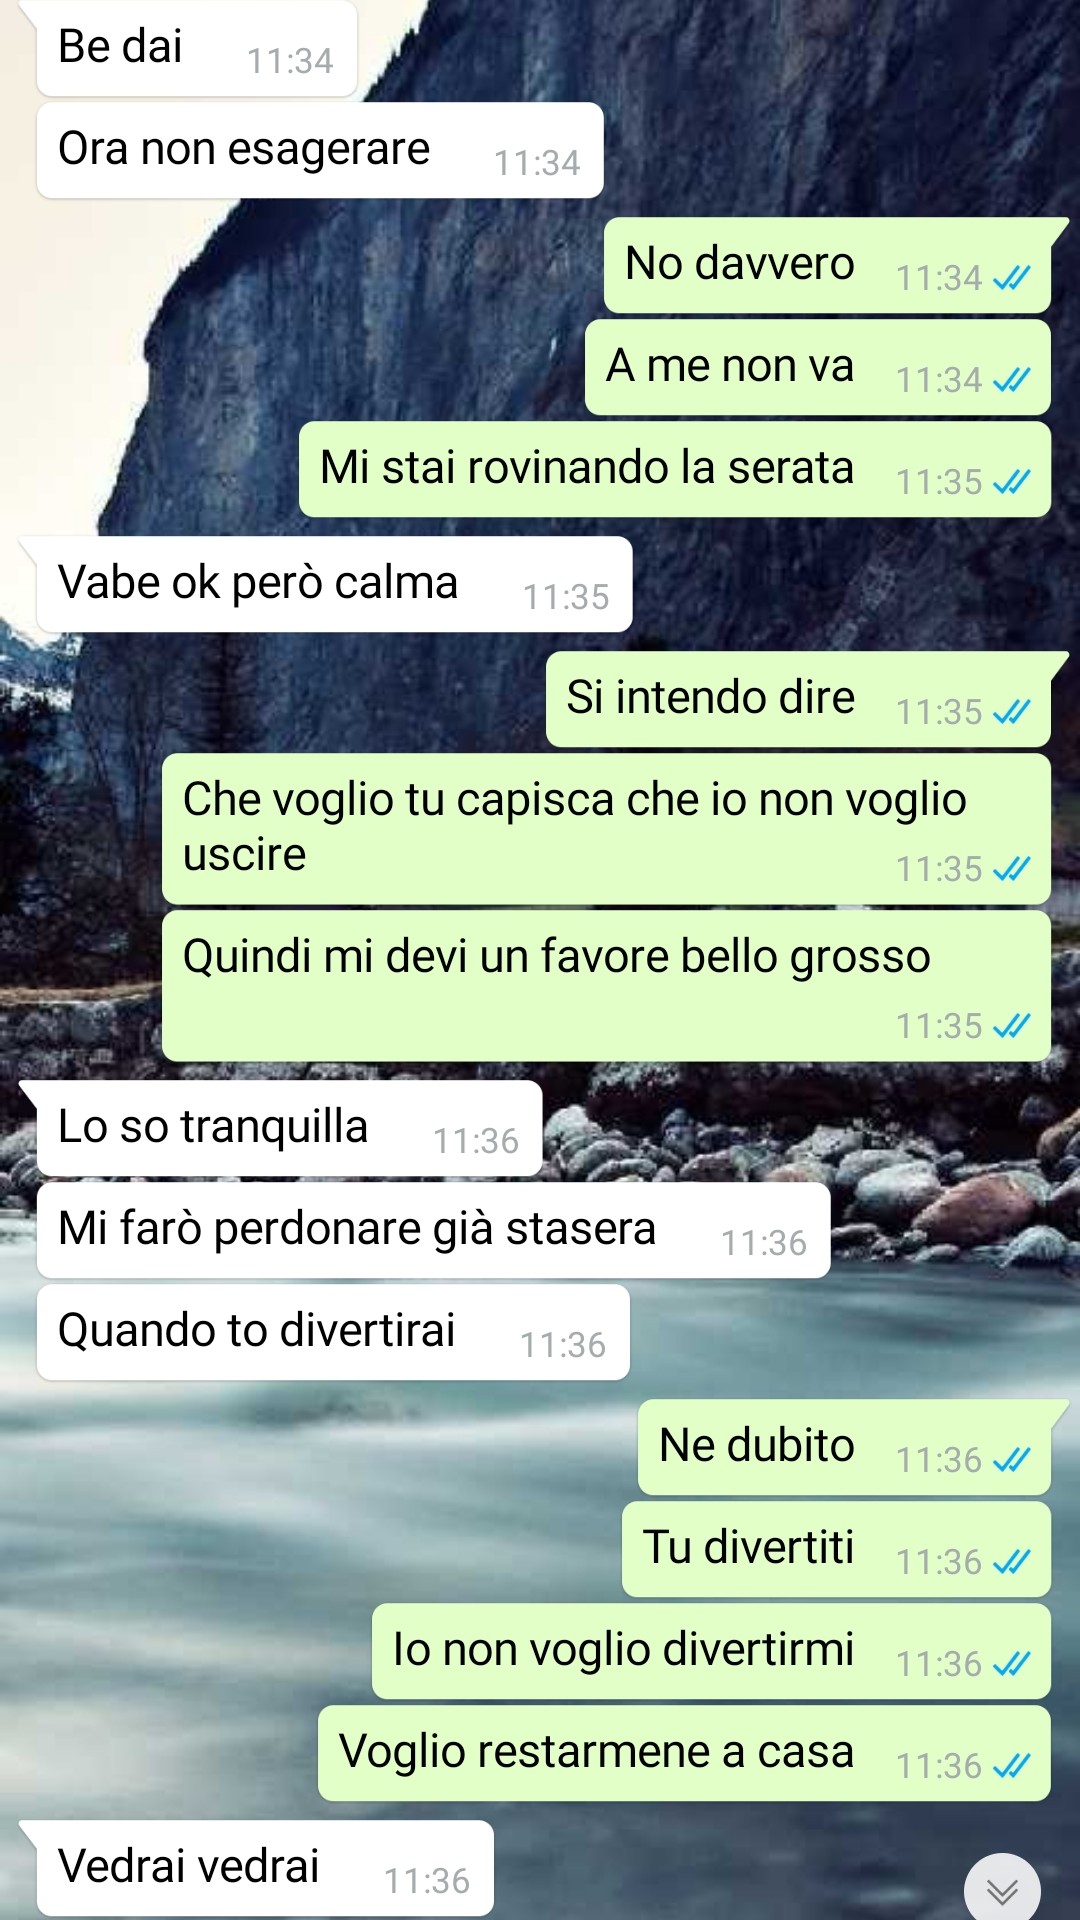1080x1920 pixels.
Task: Select the 'Che voglio tu capisca' message
Action: (x=606, y=829)
